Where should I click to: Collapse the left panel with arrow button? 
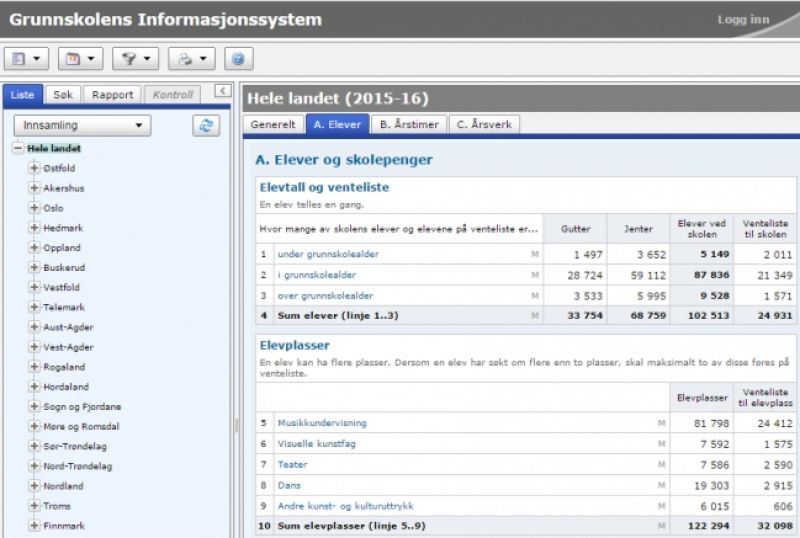223,91
